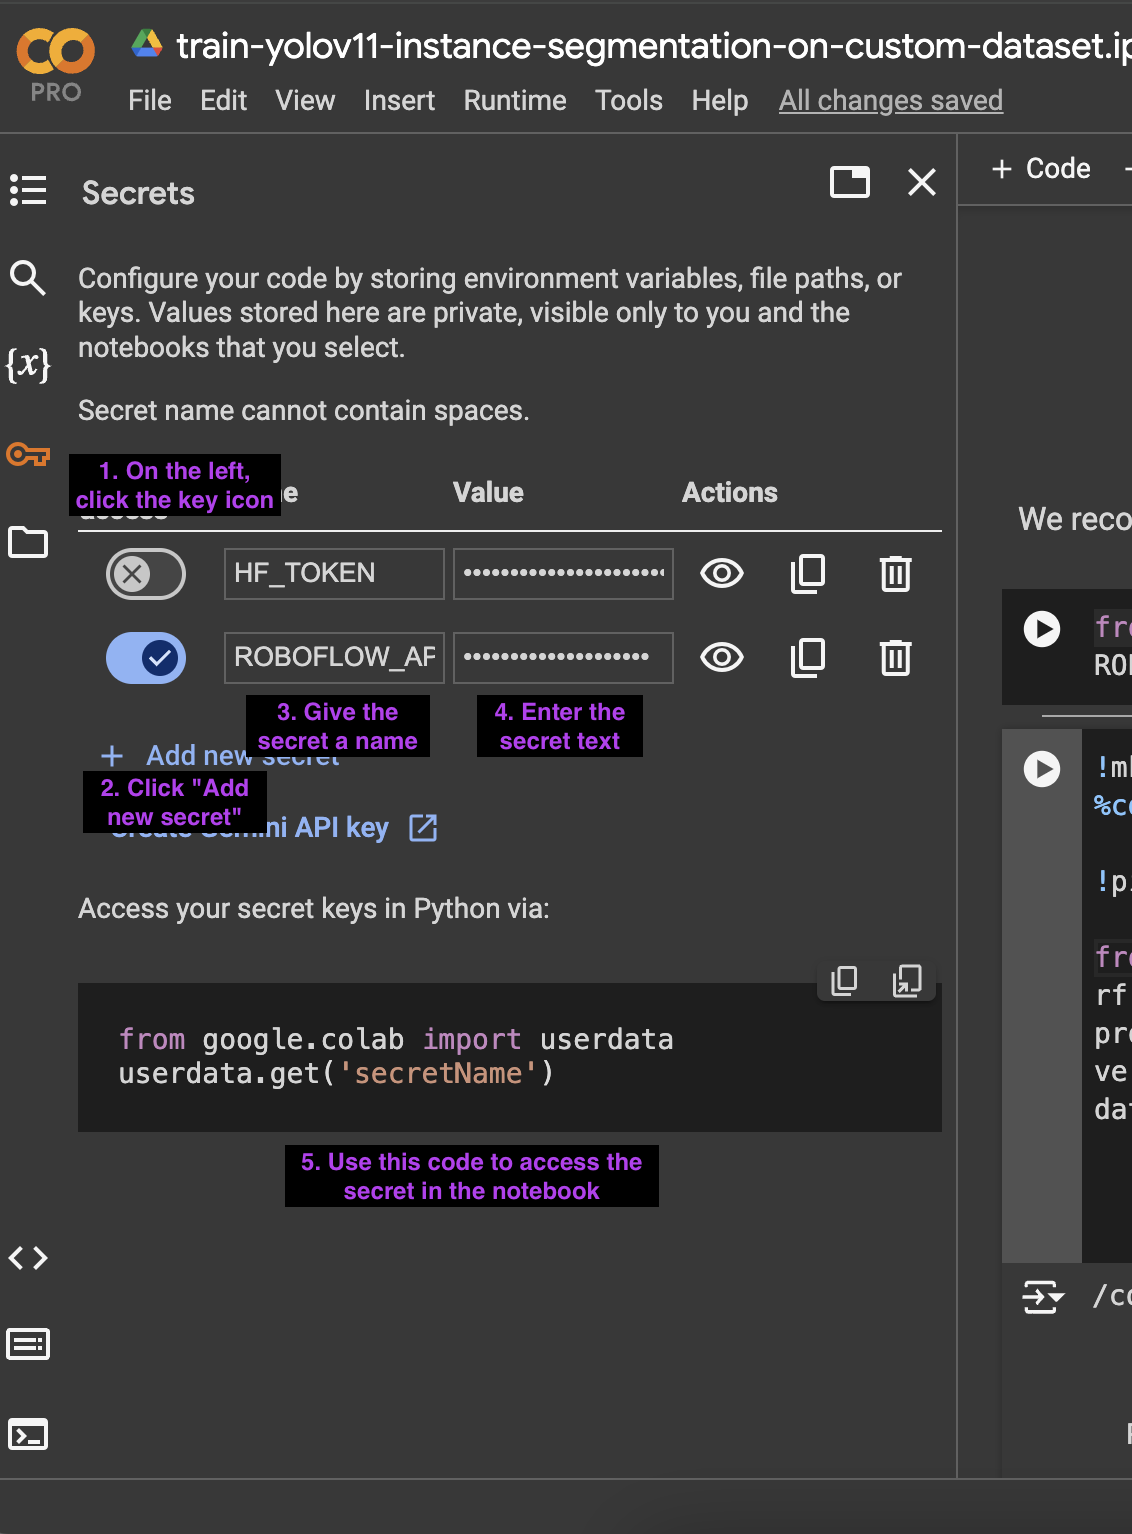The height and width of the screenshot is (1534, 1132).
Task: Run the first code cell
Action: (x=1042, y=629)
